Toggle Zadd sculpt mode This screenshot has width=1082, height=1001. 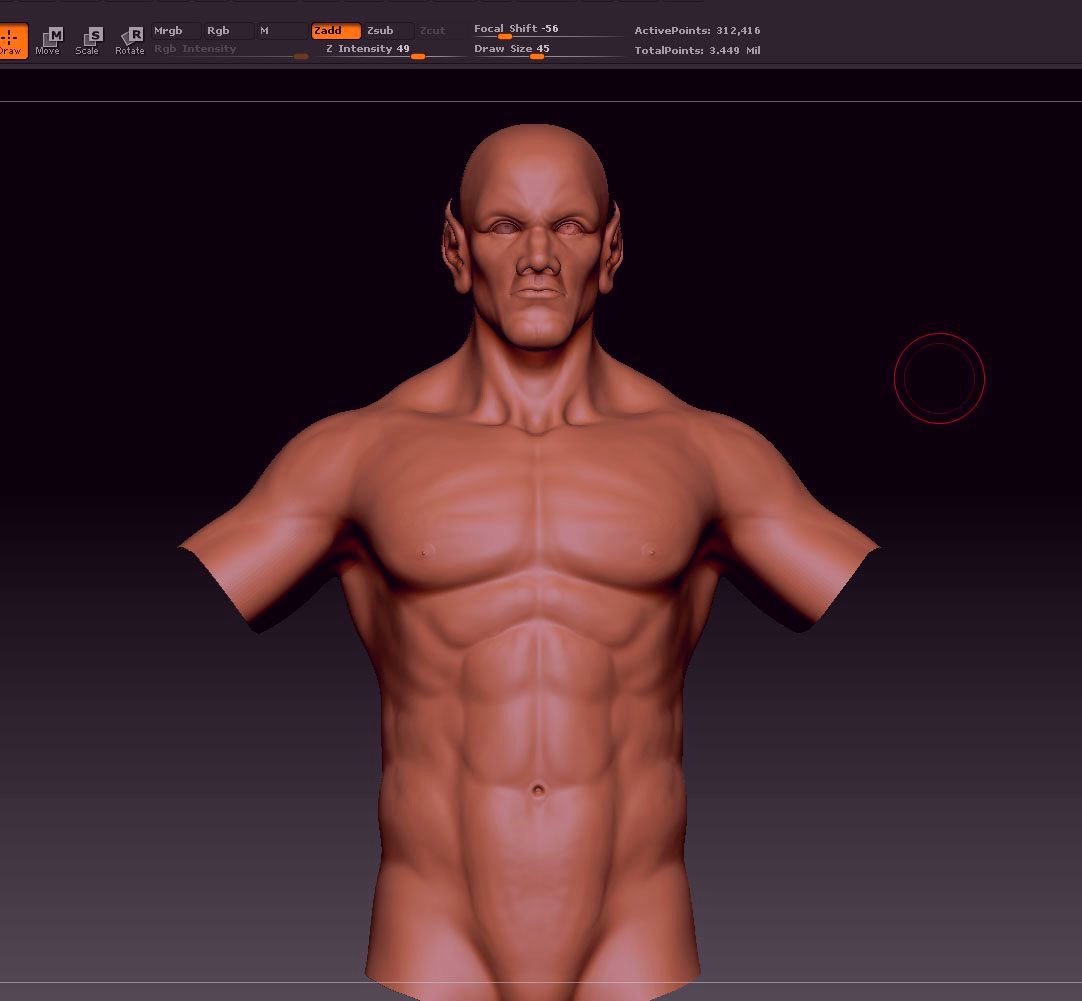pyautogui.click(x=335, y=30)
